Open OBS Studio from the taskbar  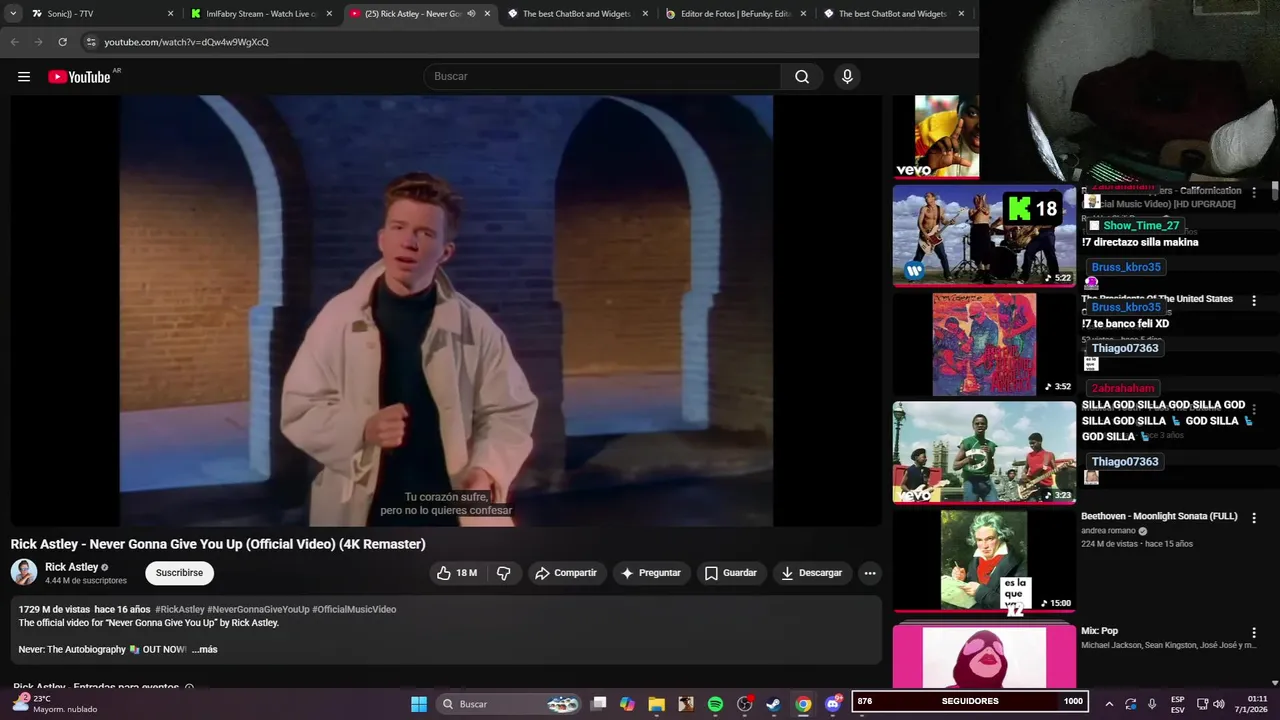[x=744, y=704]
